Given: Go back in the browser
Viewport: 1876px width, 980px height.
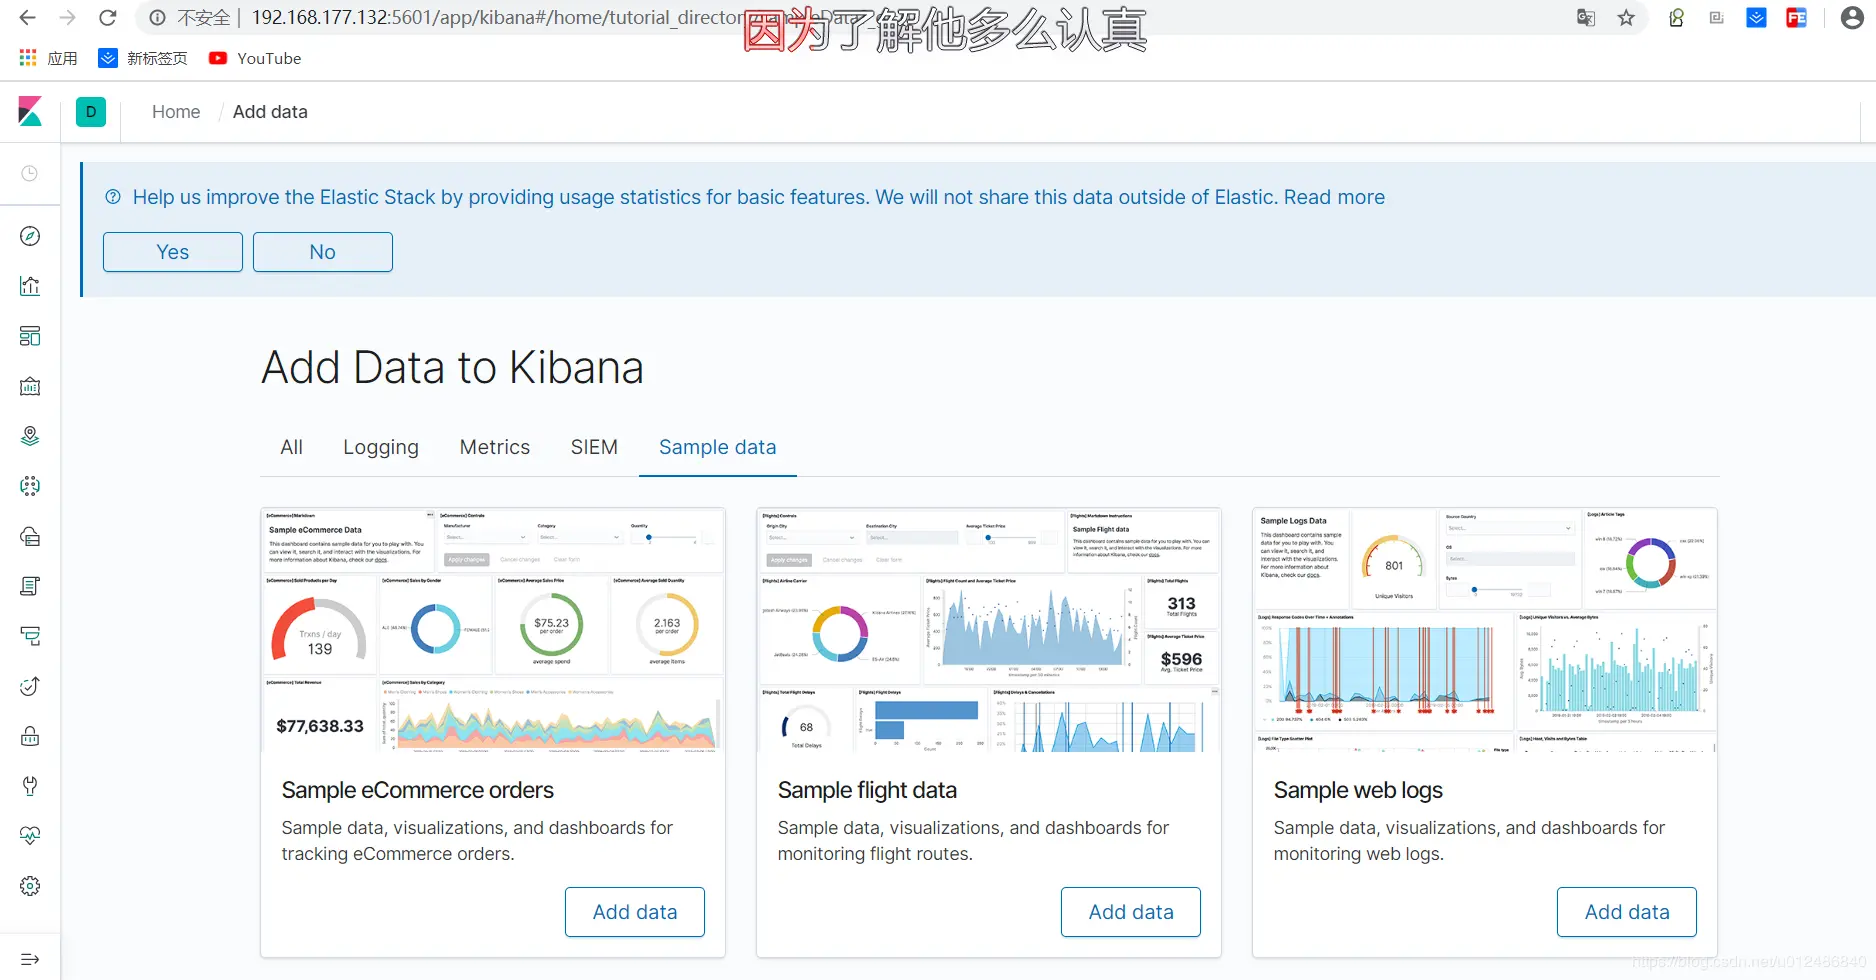Looking at the screenshot, I should (x=27, y=18).
